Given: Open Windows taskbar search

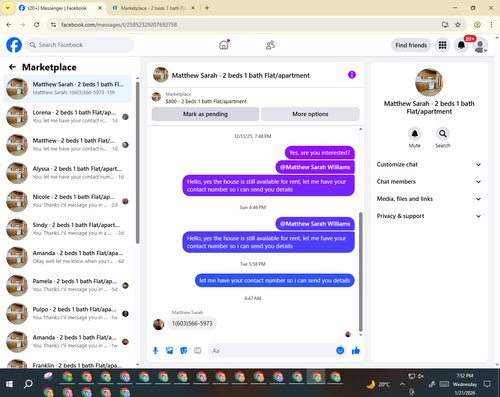Looking at the screenshot, I should pos(28,384).
